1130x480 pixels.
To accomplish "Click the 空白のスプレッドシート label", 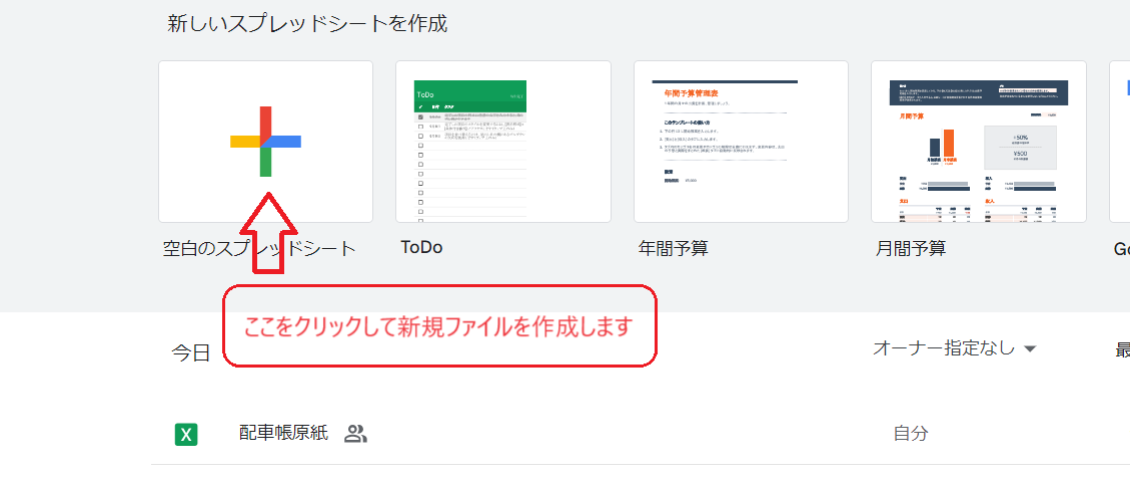I will (259, 249).
